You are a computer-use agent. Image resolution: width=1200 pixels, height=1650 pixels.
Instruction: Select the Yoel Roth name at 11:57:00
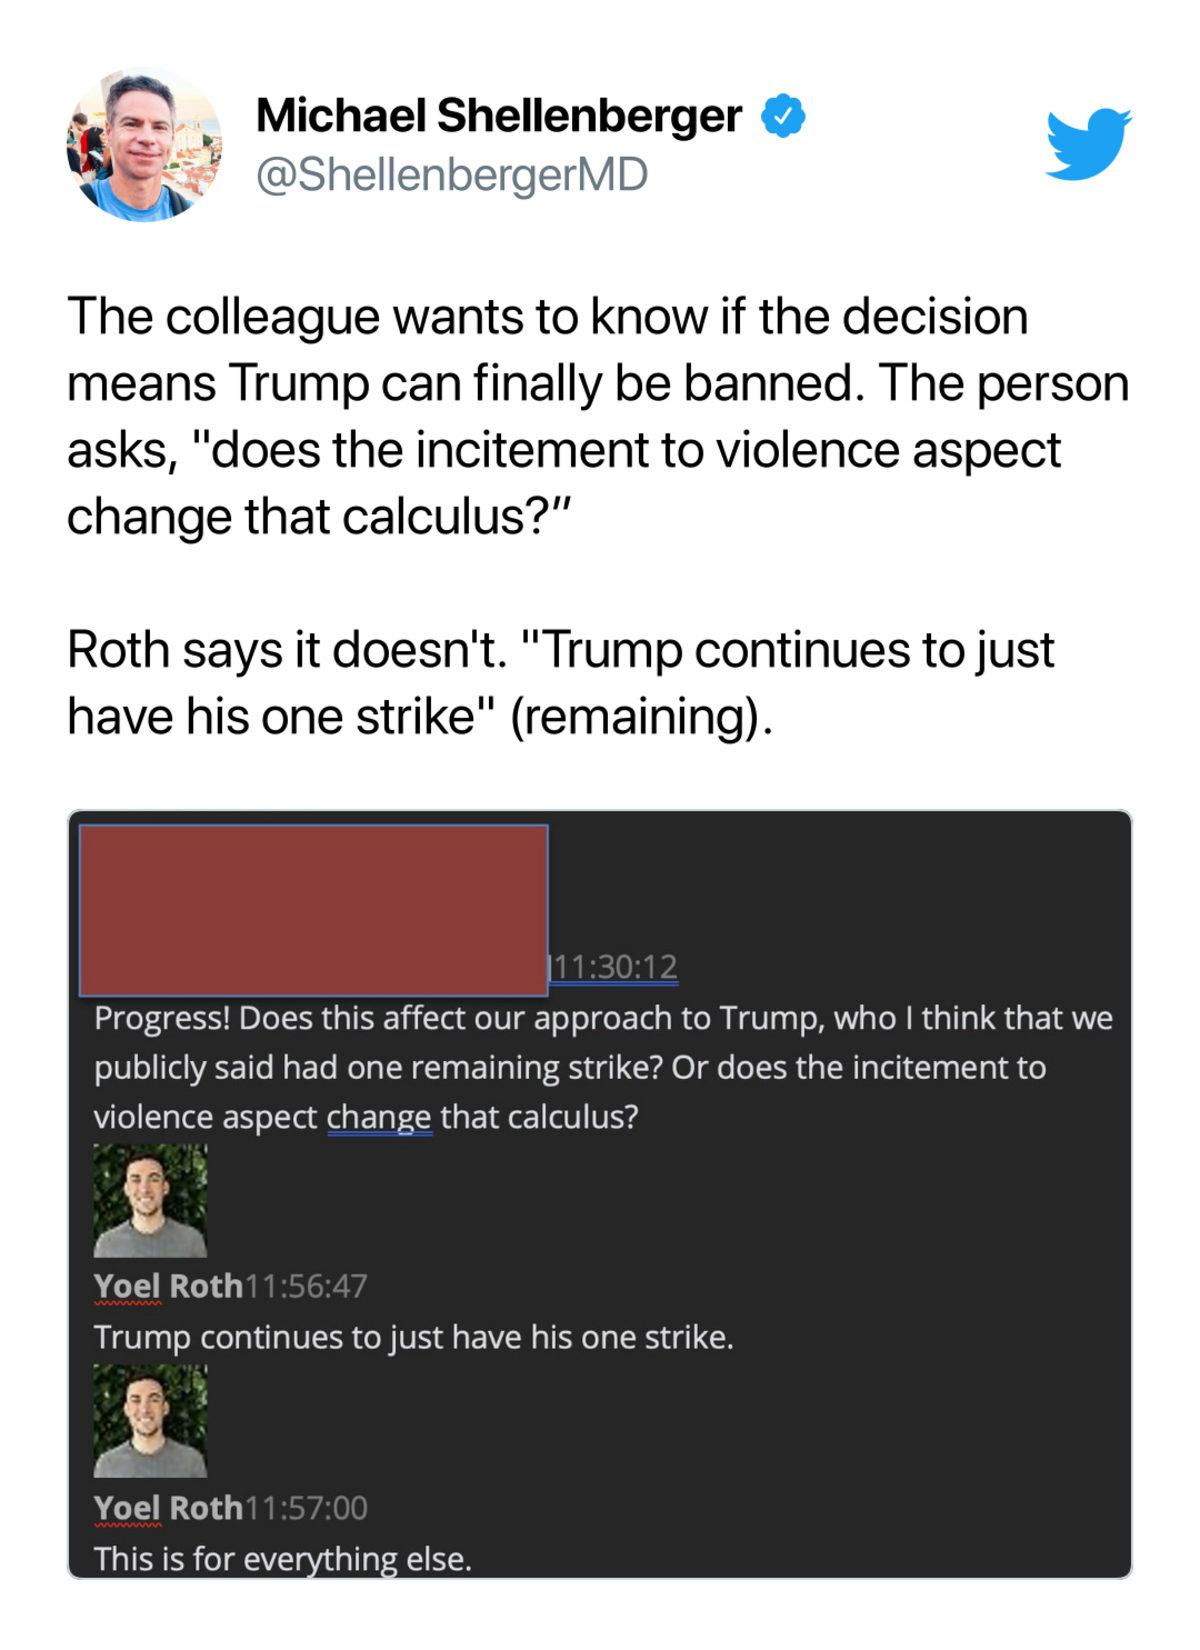point(168,1507)
